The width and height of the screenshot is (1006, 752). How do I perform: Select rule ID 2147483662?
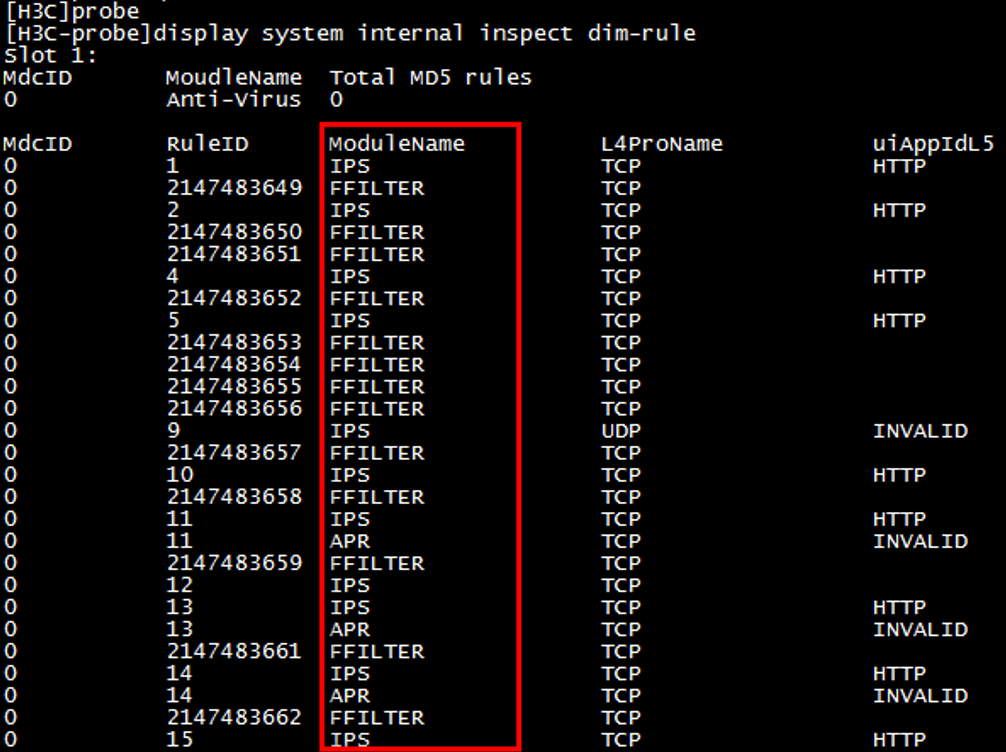[234, 717]
